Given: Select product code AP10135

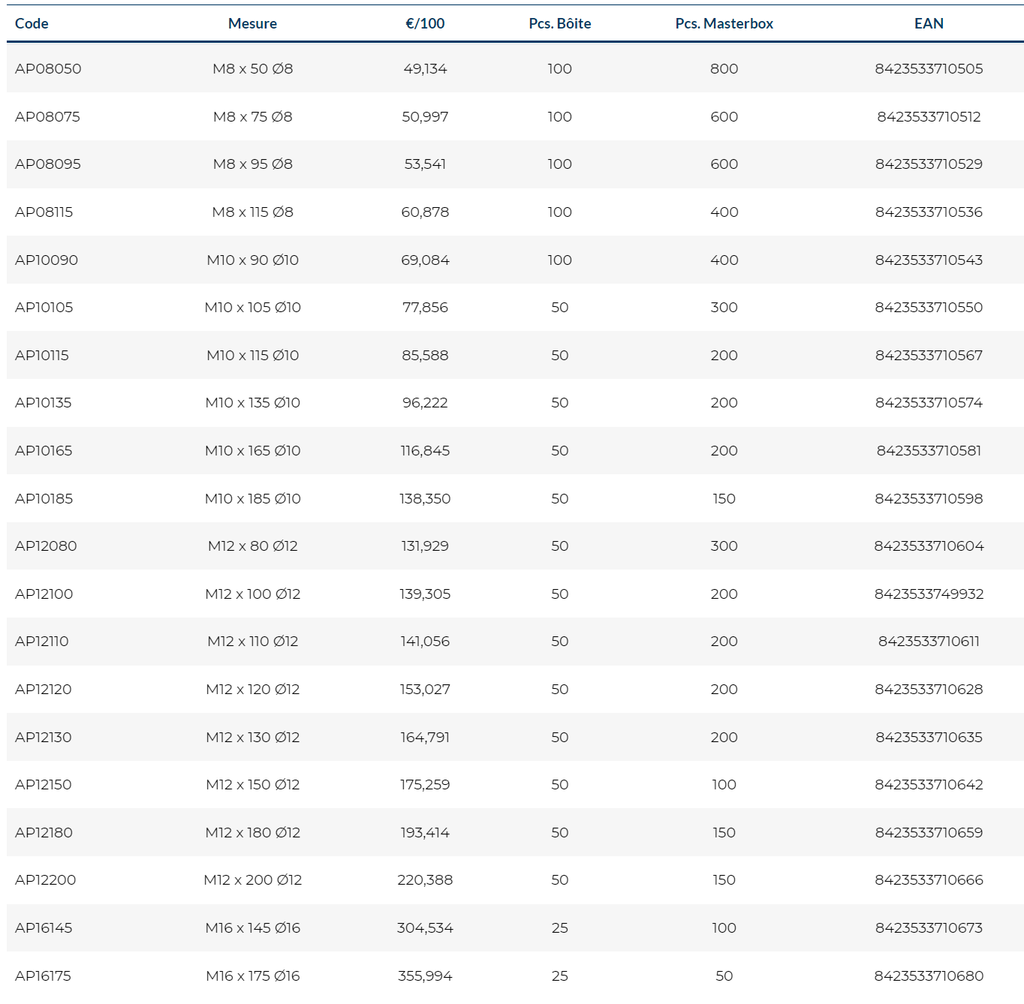Looking at the screenshot, I should 43,402.
